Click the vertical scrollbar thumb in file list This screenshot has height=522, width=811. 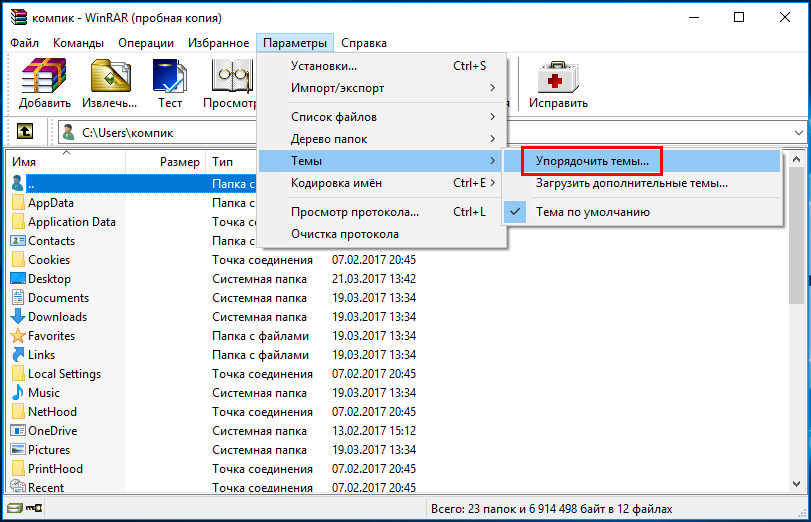tap(797, 235)
